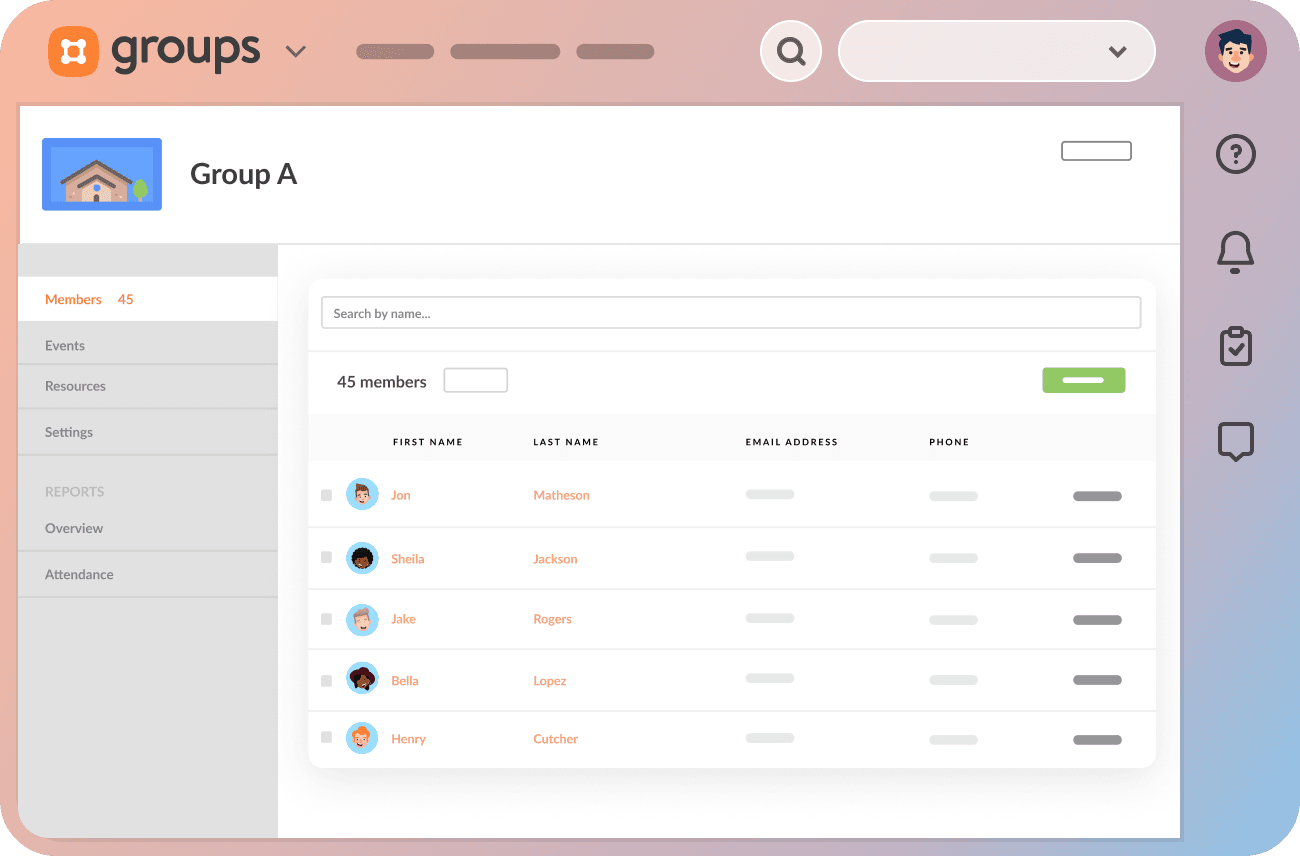Select the checkbox for Bella Lopez
This screenshot has width=1300, height=856.
[326, 680]
